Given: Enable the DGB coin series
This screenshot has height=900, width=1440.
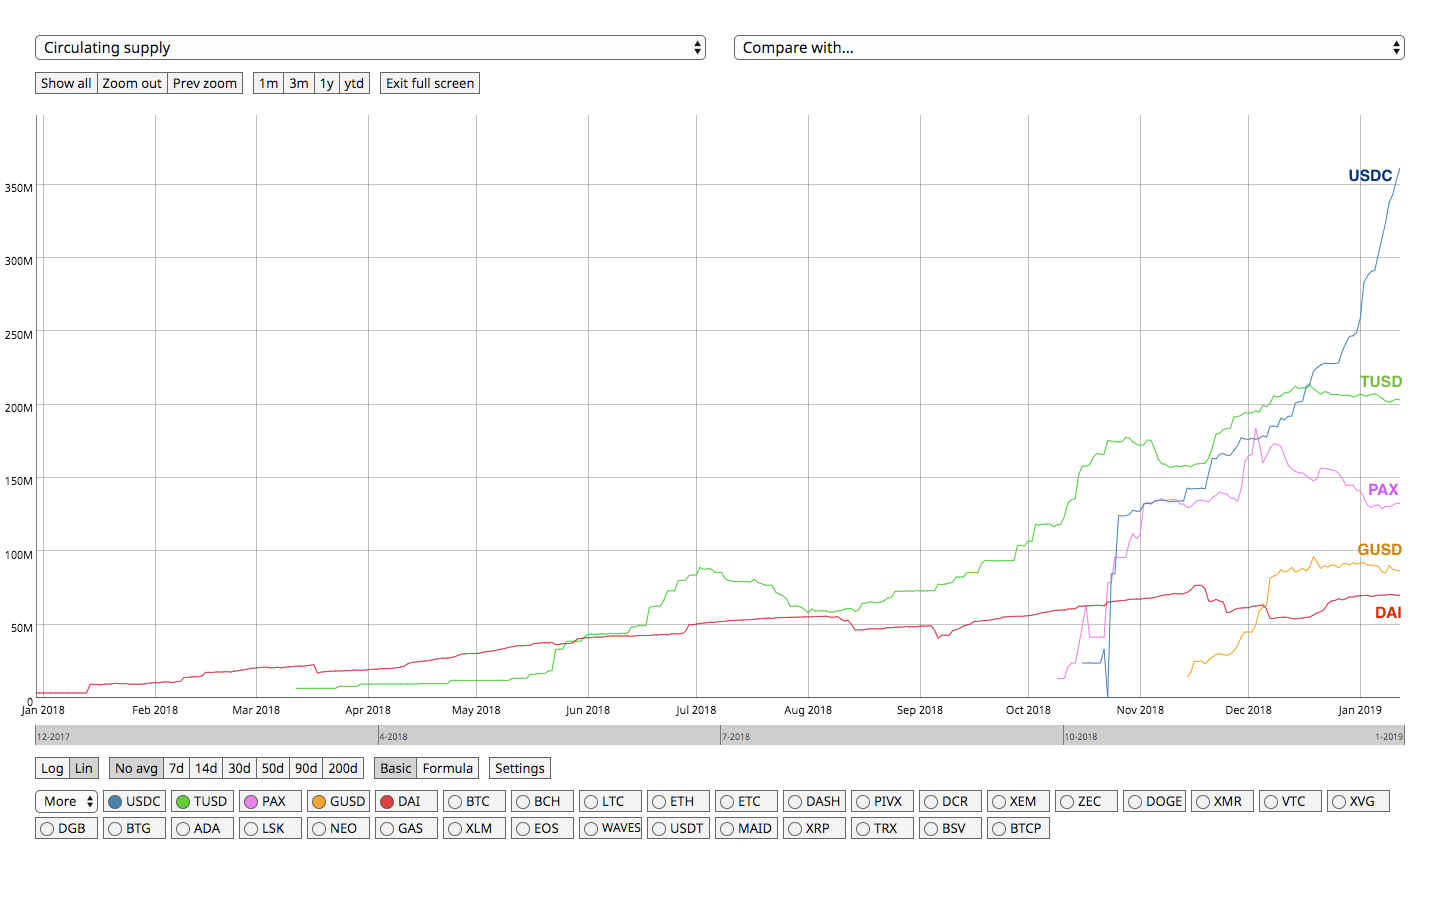Looking at the screenshot, I should (66, 829).
